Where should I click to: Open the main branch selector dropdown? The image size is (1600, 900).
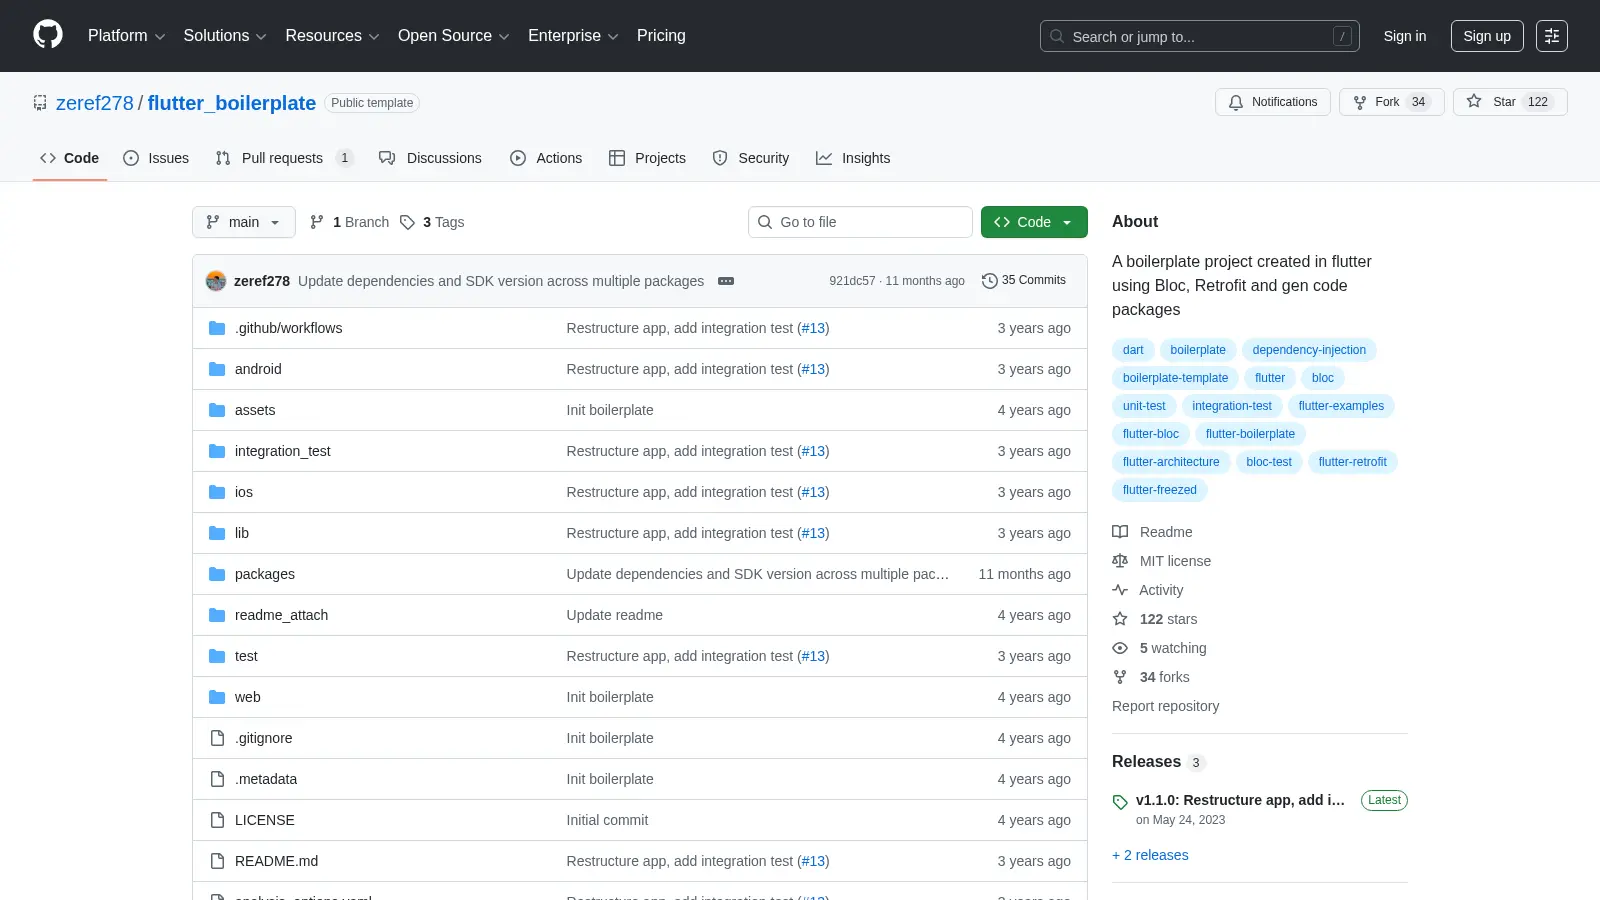coord(244,222)
